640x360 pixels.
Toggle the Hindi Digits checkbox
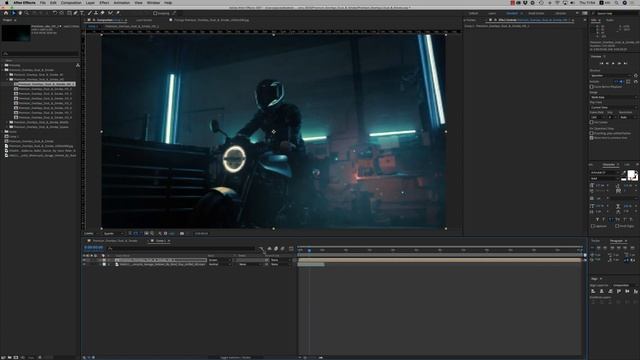pos(617,226)
